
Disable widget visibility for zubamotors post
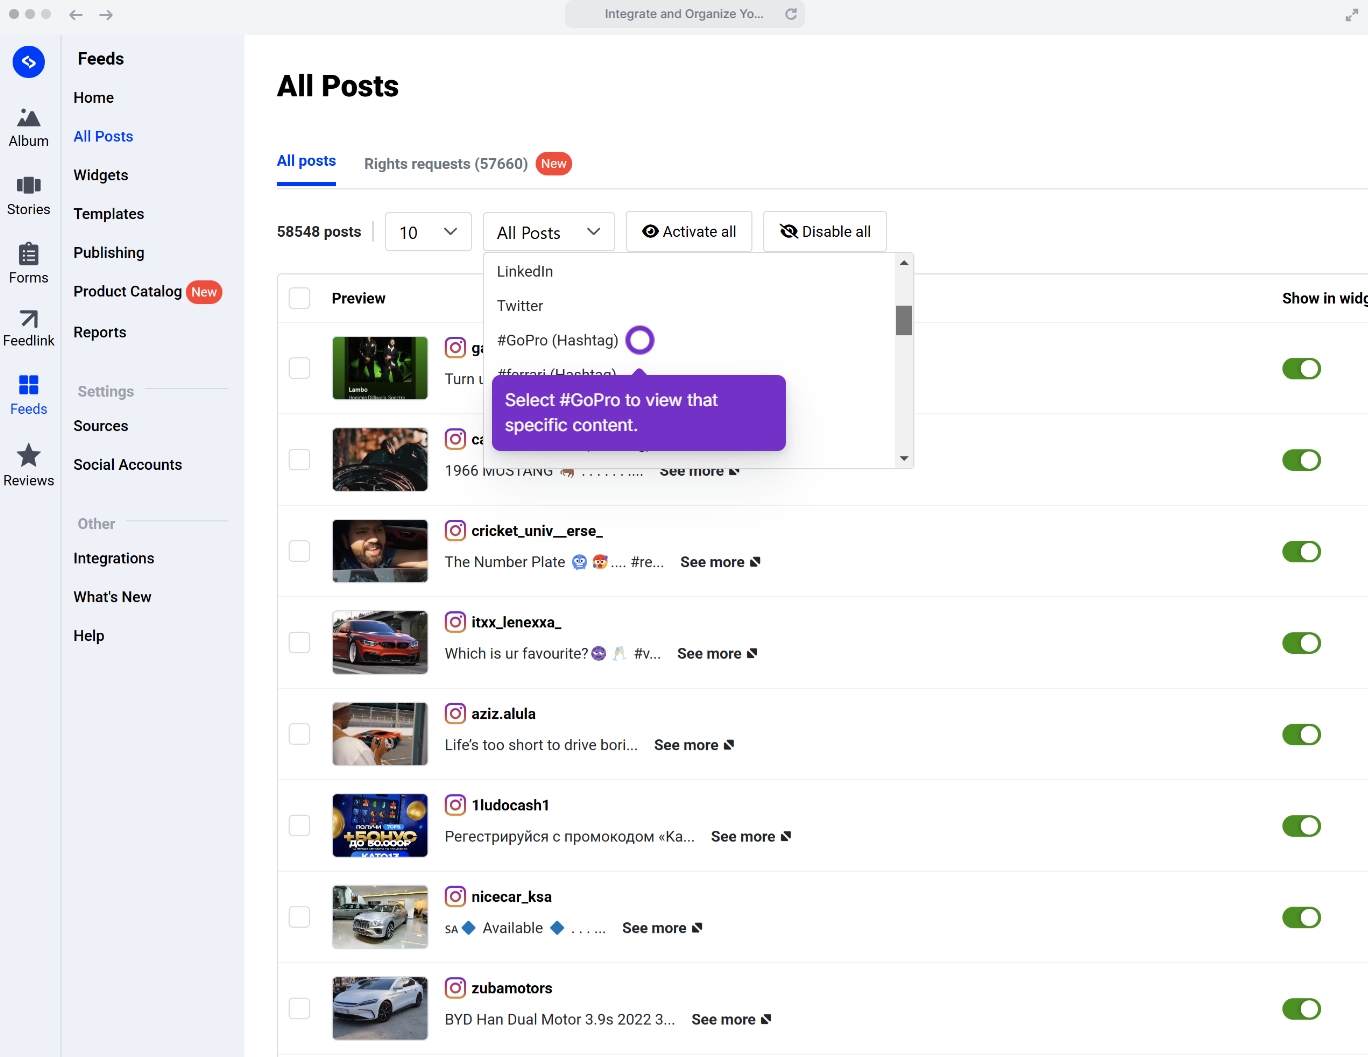[1301, 1009]
